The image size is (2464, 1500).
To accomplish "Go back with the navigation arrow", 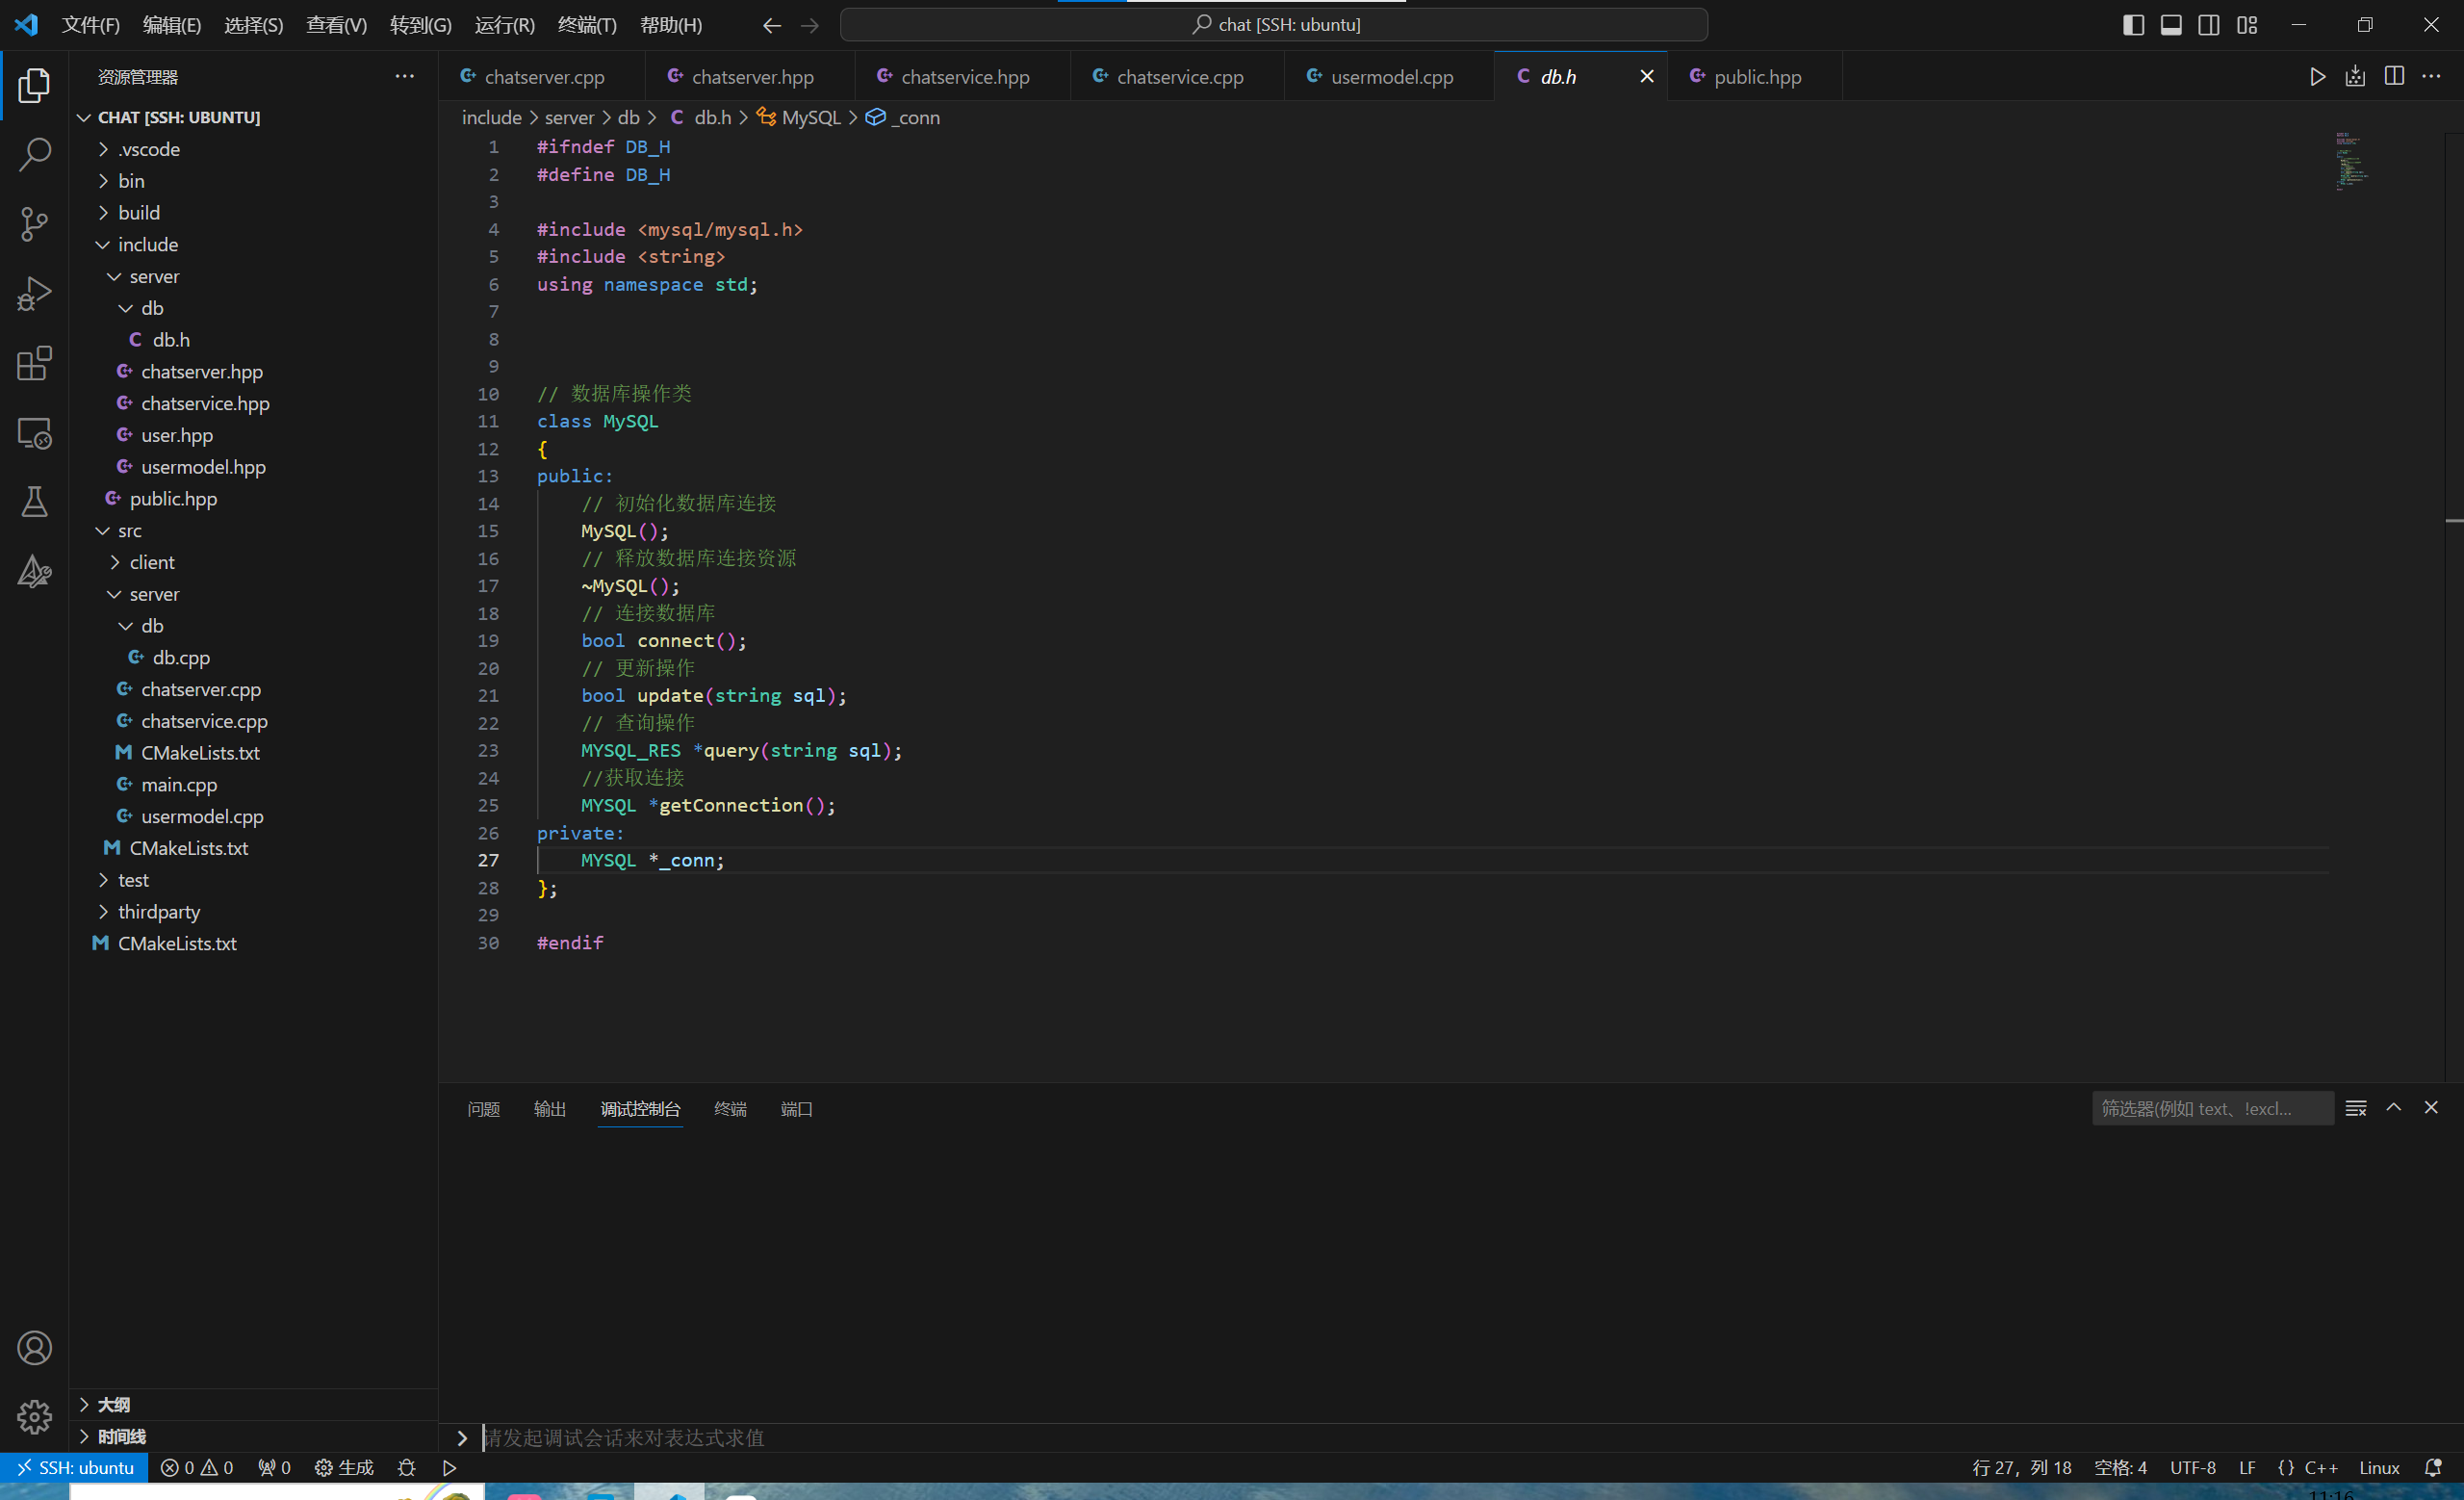I will 771,25.
